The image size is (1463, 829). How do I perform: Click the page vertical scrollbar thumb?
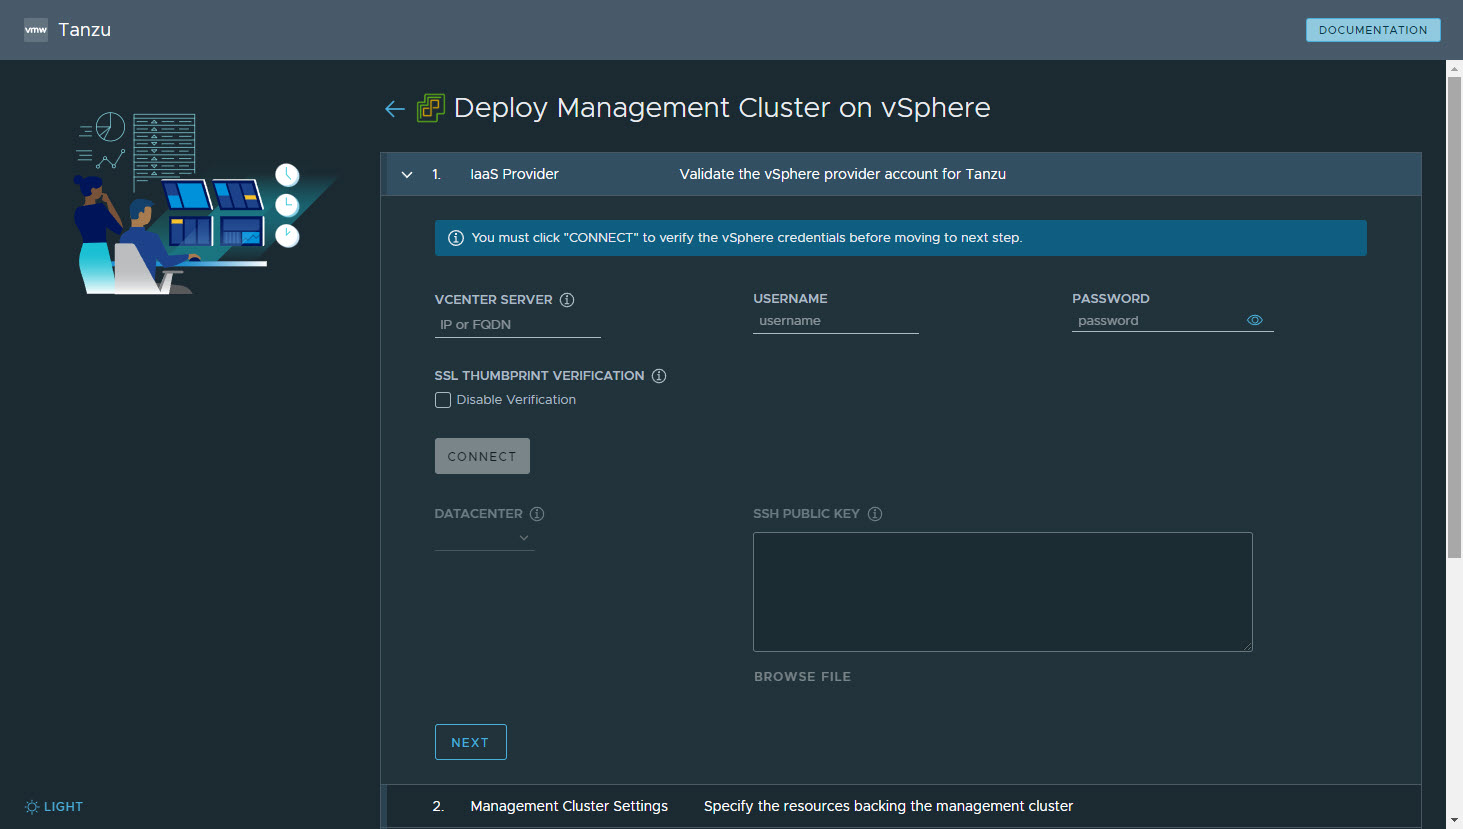point(1454,317)
